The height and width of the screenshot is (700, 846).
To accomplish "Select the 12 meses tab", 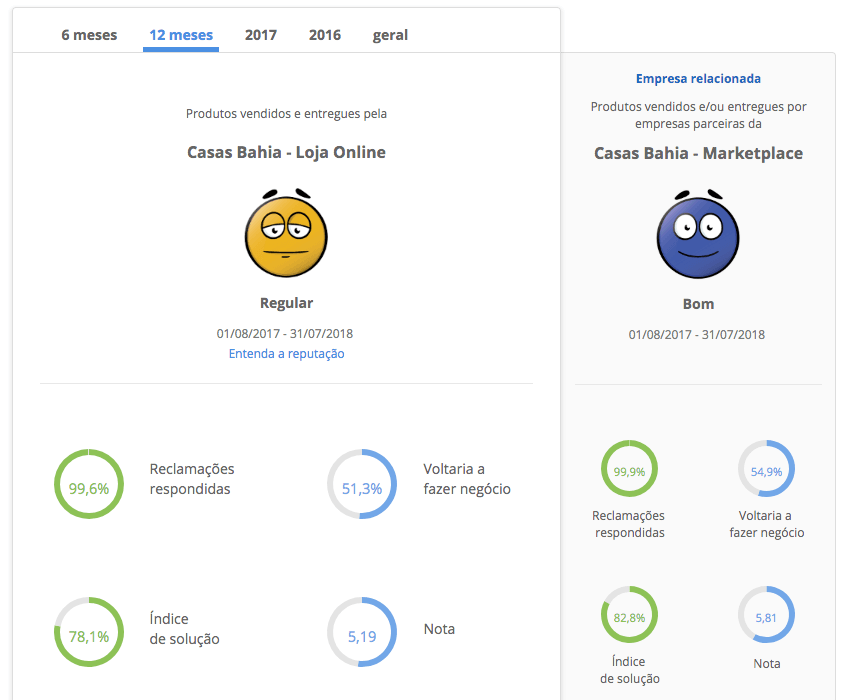I will click(181, 35).
